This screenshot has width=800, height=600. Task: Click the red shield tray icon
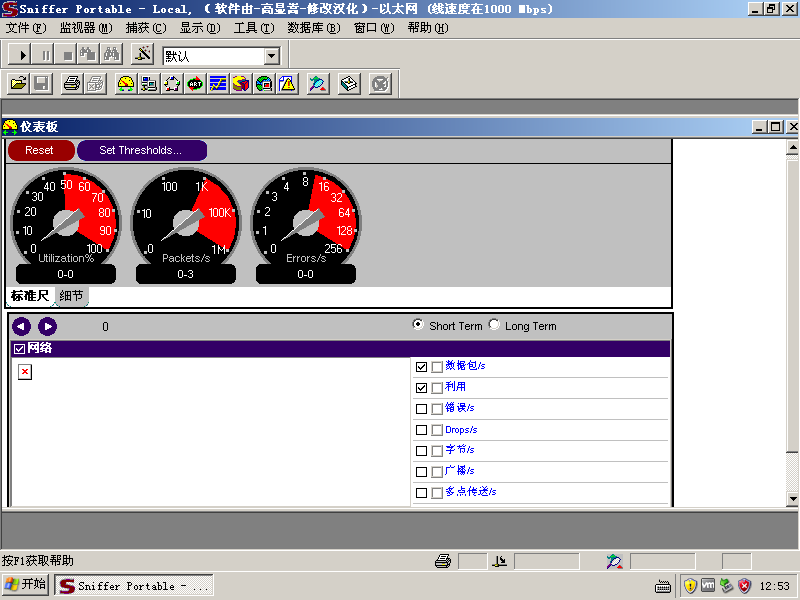745,585
